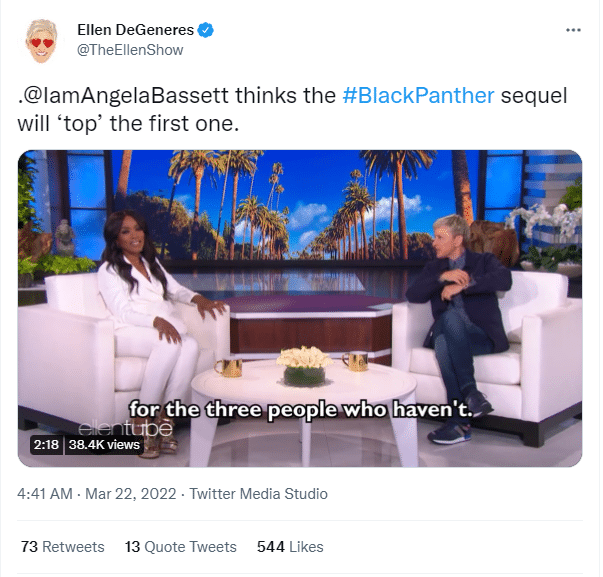This screenshot has height=577, width=603.
Task: Click the Twitter Media Studio source label
Action: click(x=258, y=494)
